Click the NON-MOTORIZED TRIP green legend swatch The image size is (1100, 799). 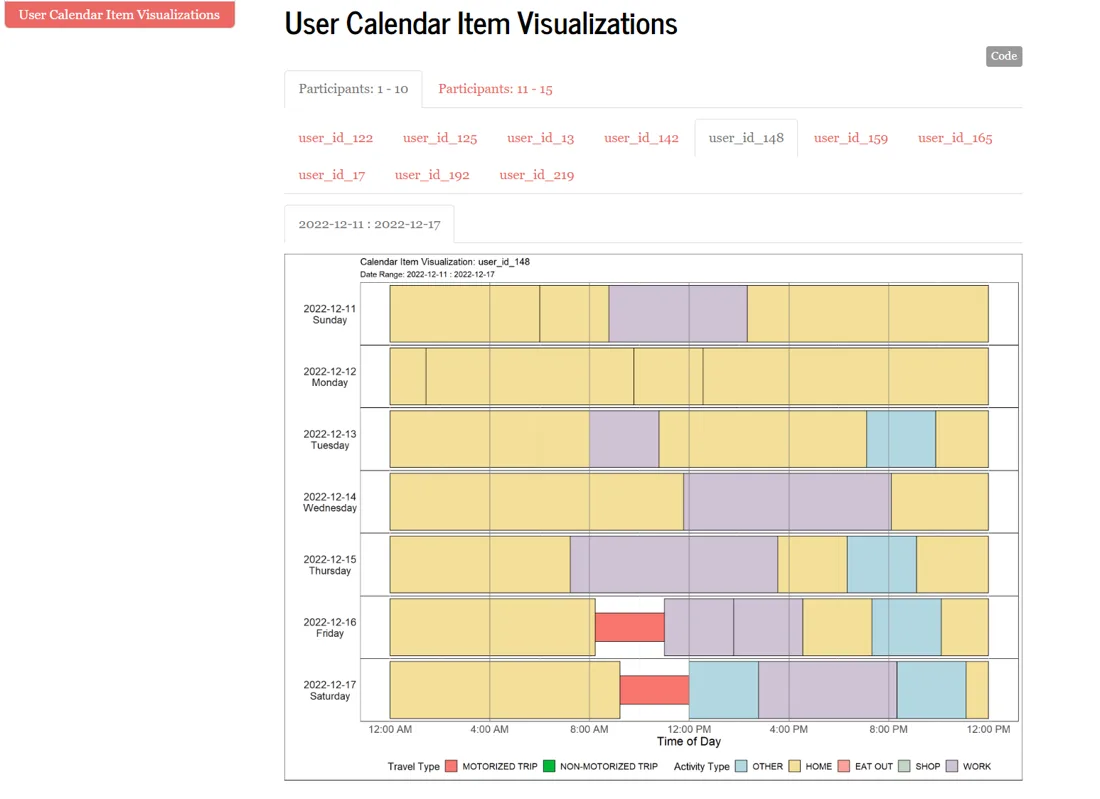549,766
